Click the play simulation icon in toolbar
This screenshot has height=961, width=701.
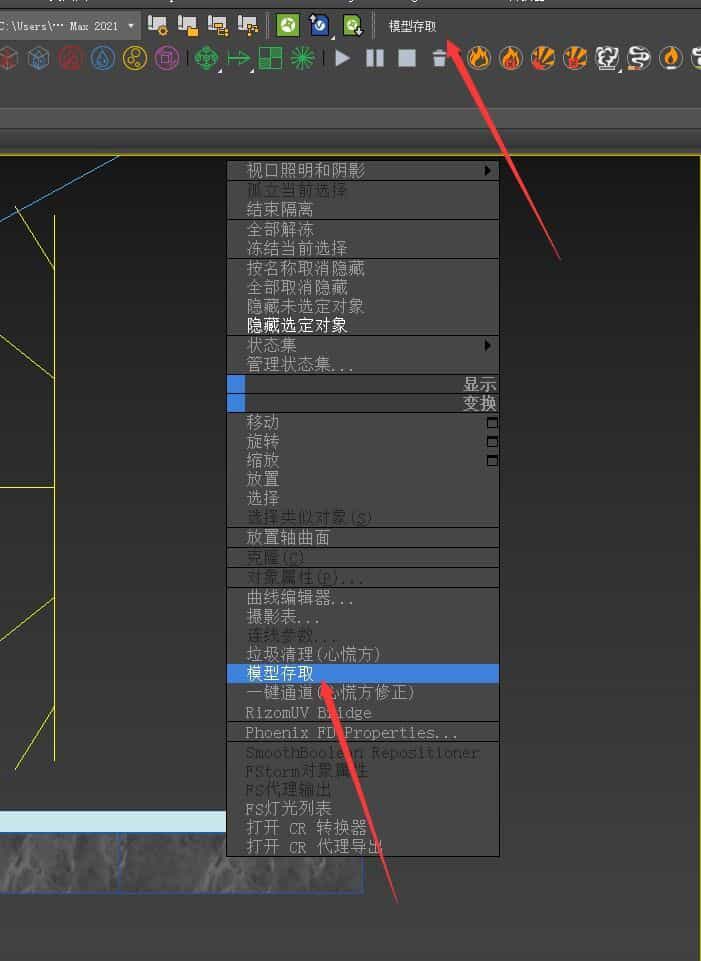pos(343,59)
